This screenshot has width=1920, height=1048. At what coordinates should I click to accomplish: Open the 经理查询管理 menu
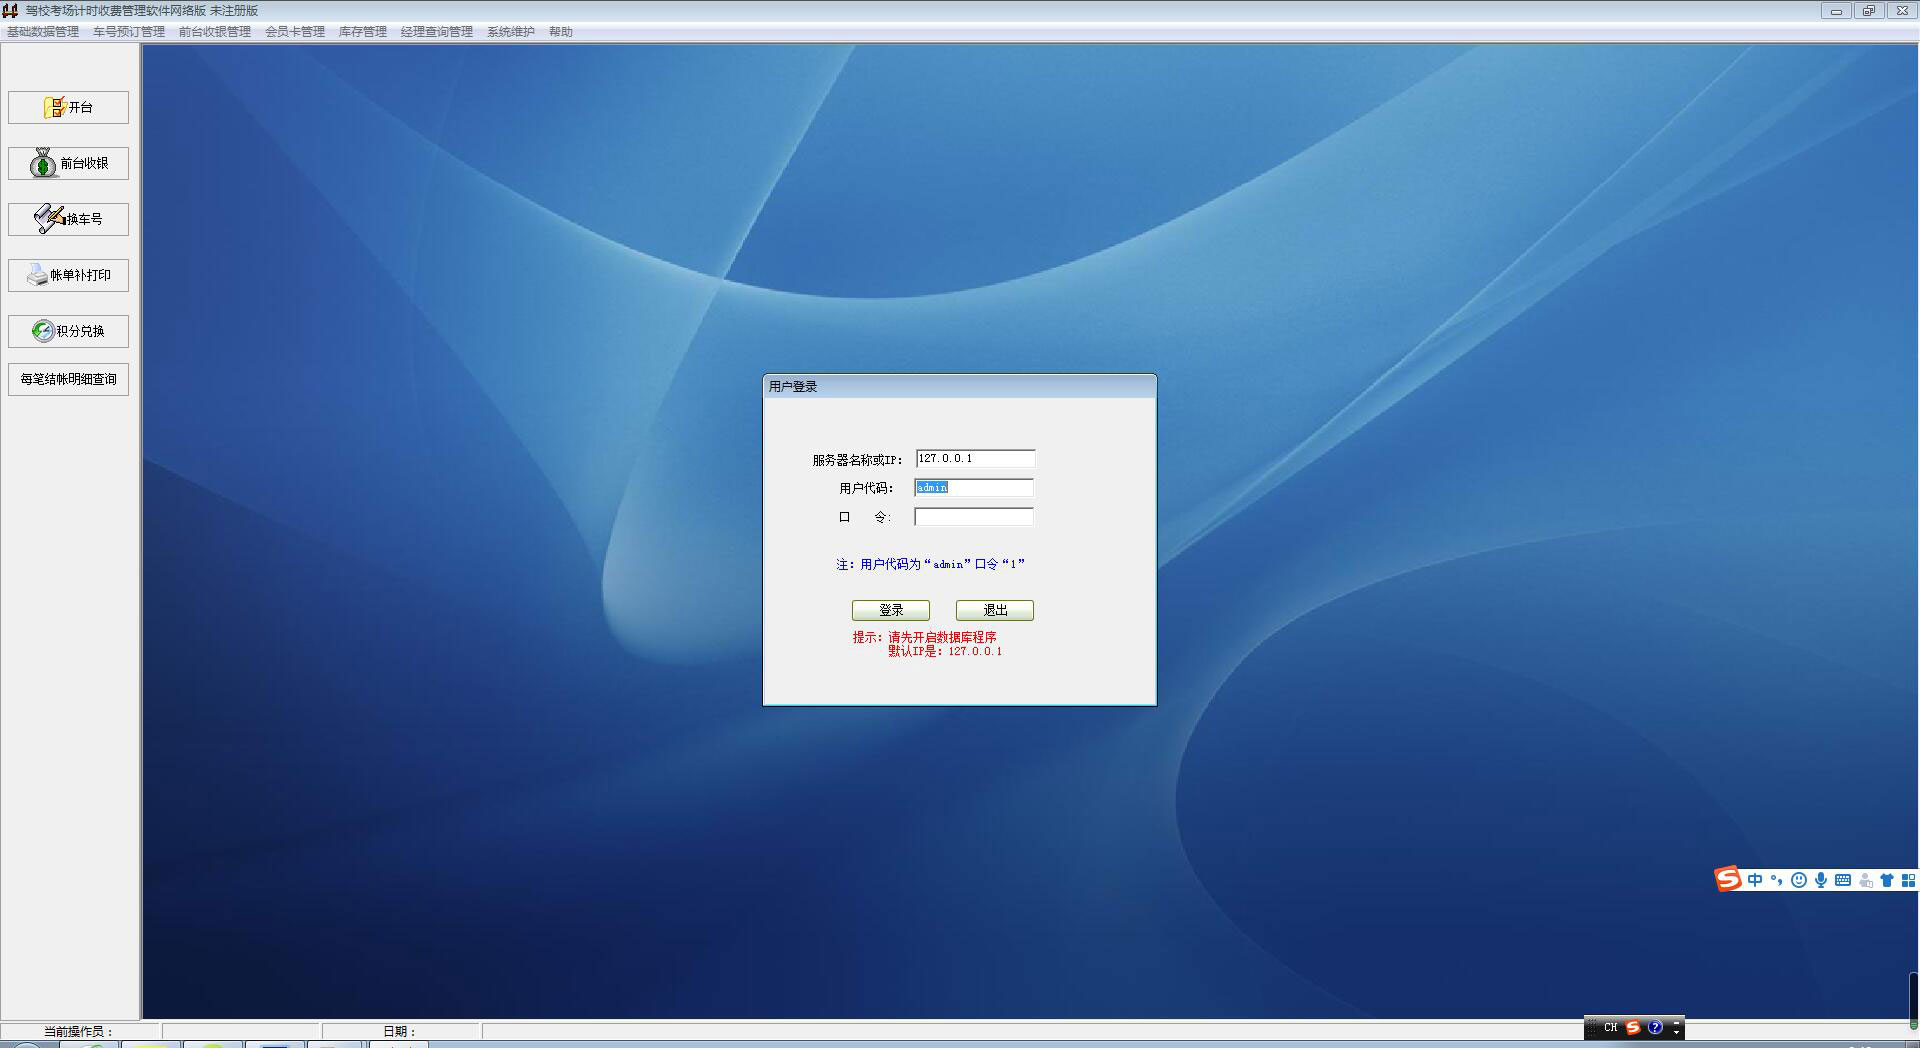[437, 32]
